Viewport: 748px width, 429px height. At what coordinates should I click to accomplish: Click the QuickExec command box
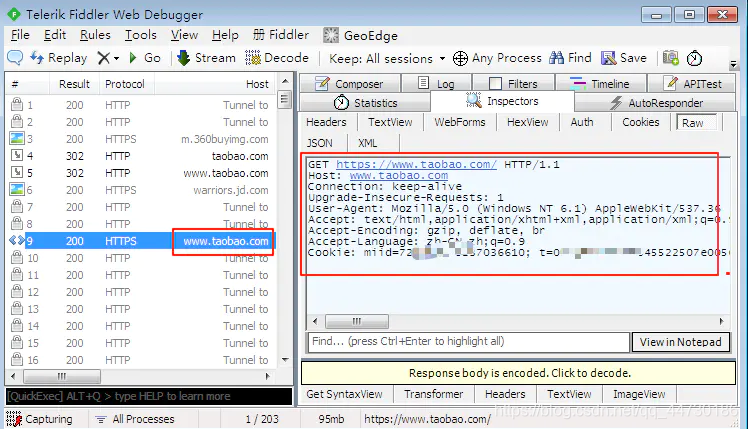[149, 396]
